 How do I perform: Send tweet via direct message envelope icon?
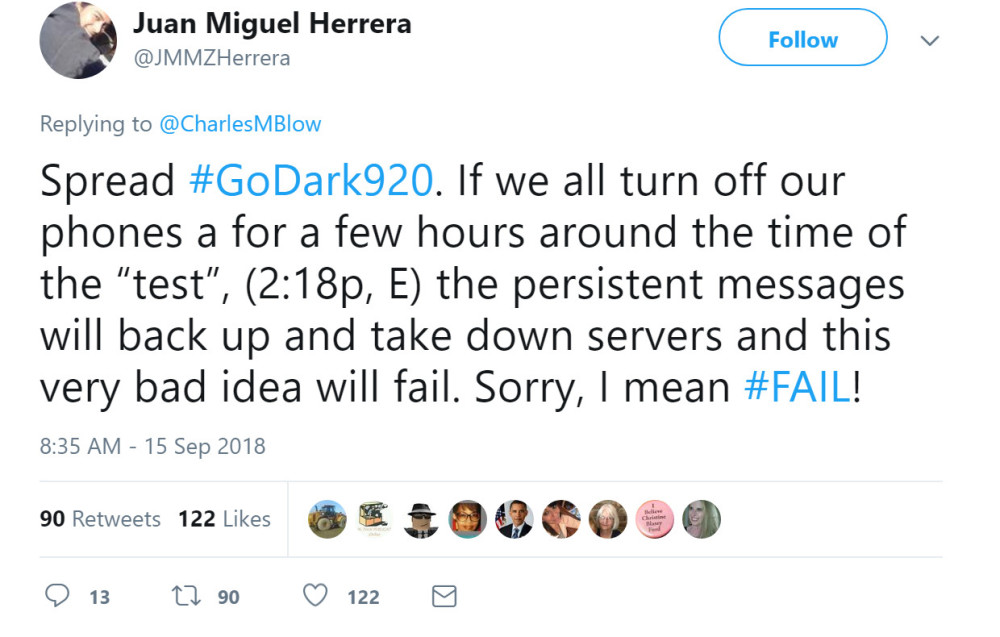click(443, 597)
